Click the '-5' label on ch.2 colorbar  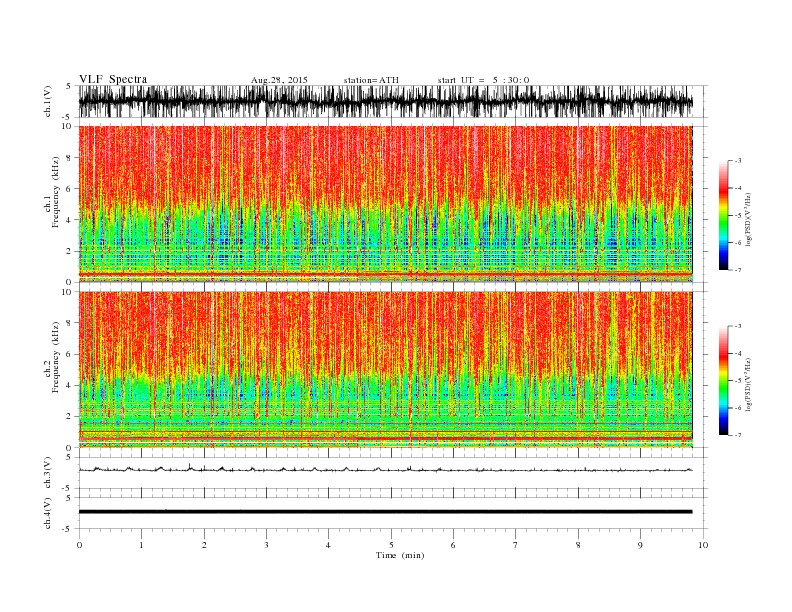tap(737, 381)
